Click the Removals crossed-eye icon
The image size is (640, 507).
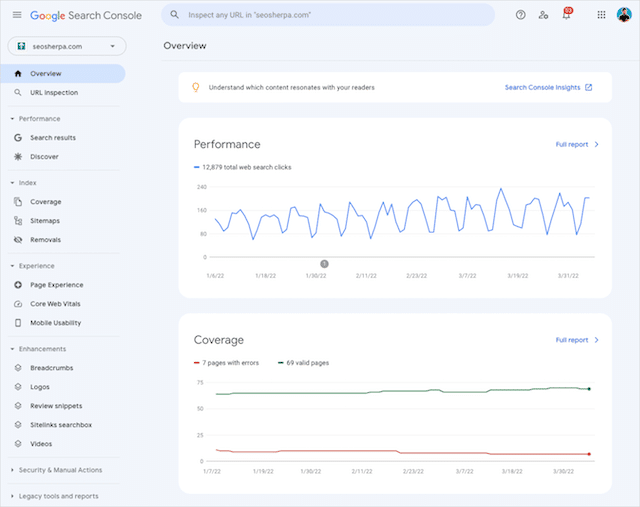tap(18, 240)
